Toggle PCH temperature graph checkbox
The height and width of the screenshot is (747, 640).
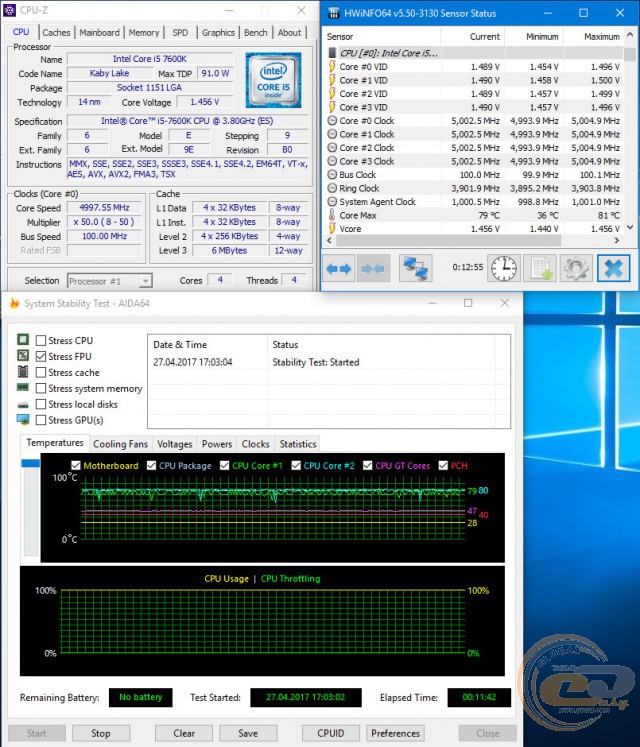[443, 465]
